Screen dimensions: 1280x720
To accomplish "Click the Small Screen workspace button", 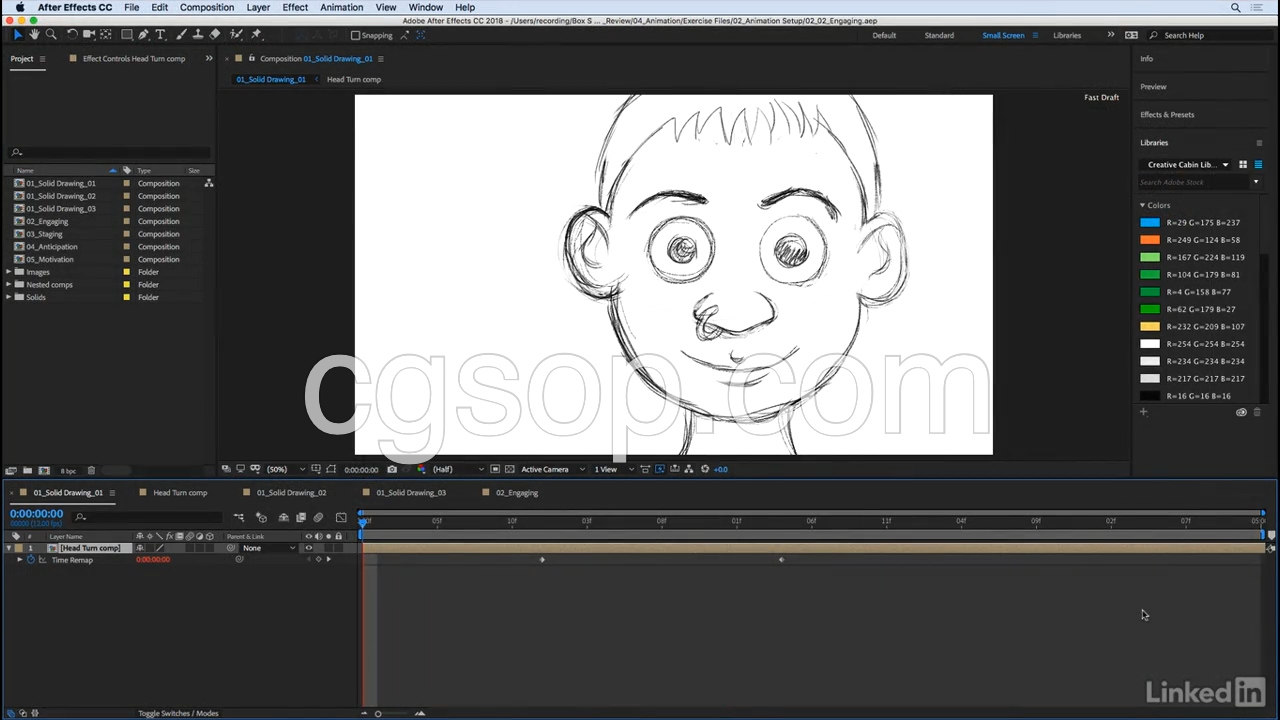I will (x=1003, y=35).
